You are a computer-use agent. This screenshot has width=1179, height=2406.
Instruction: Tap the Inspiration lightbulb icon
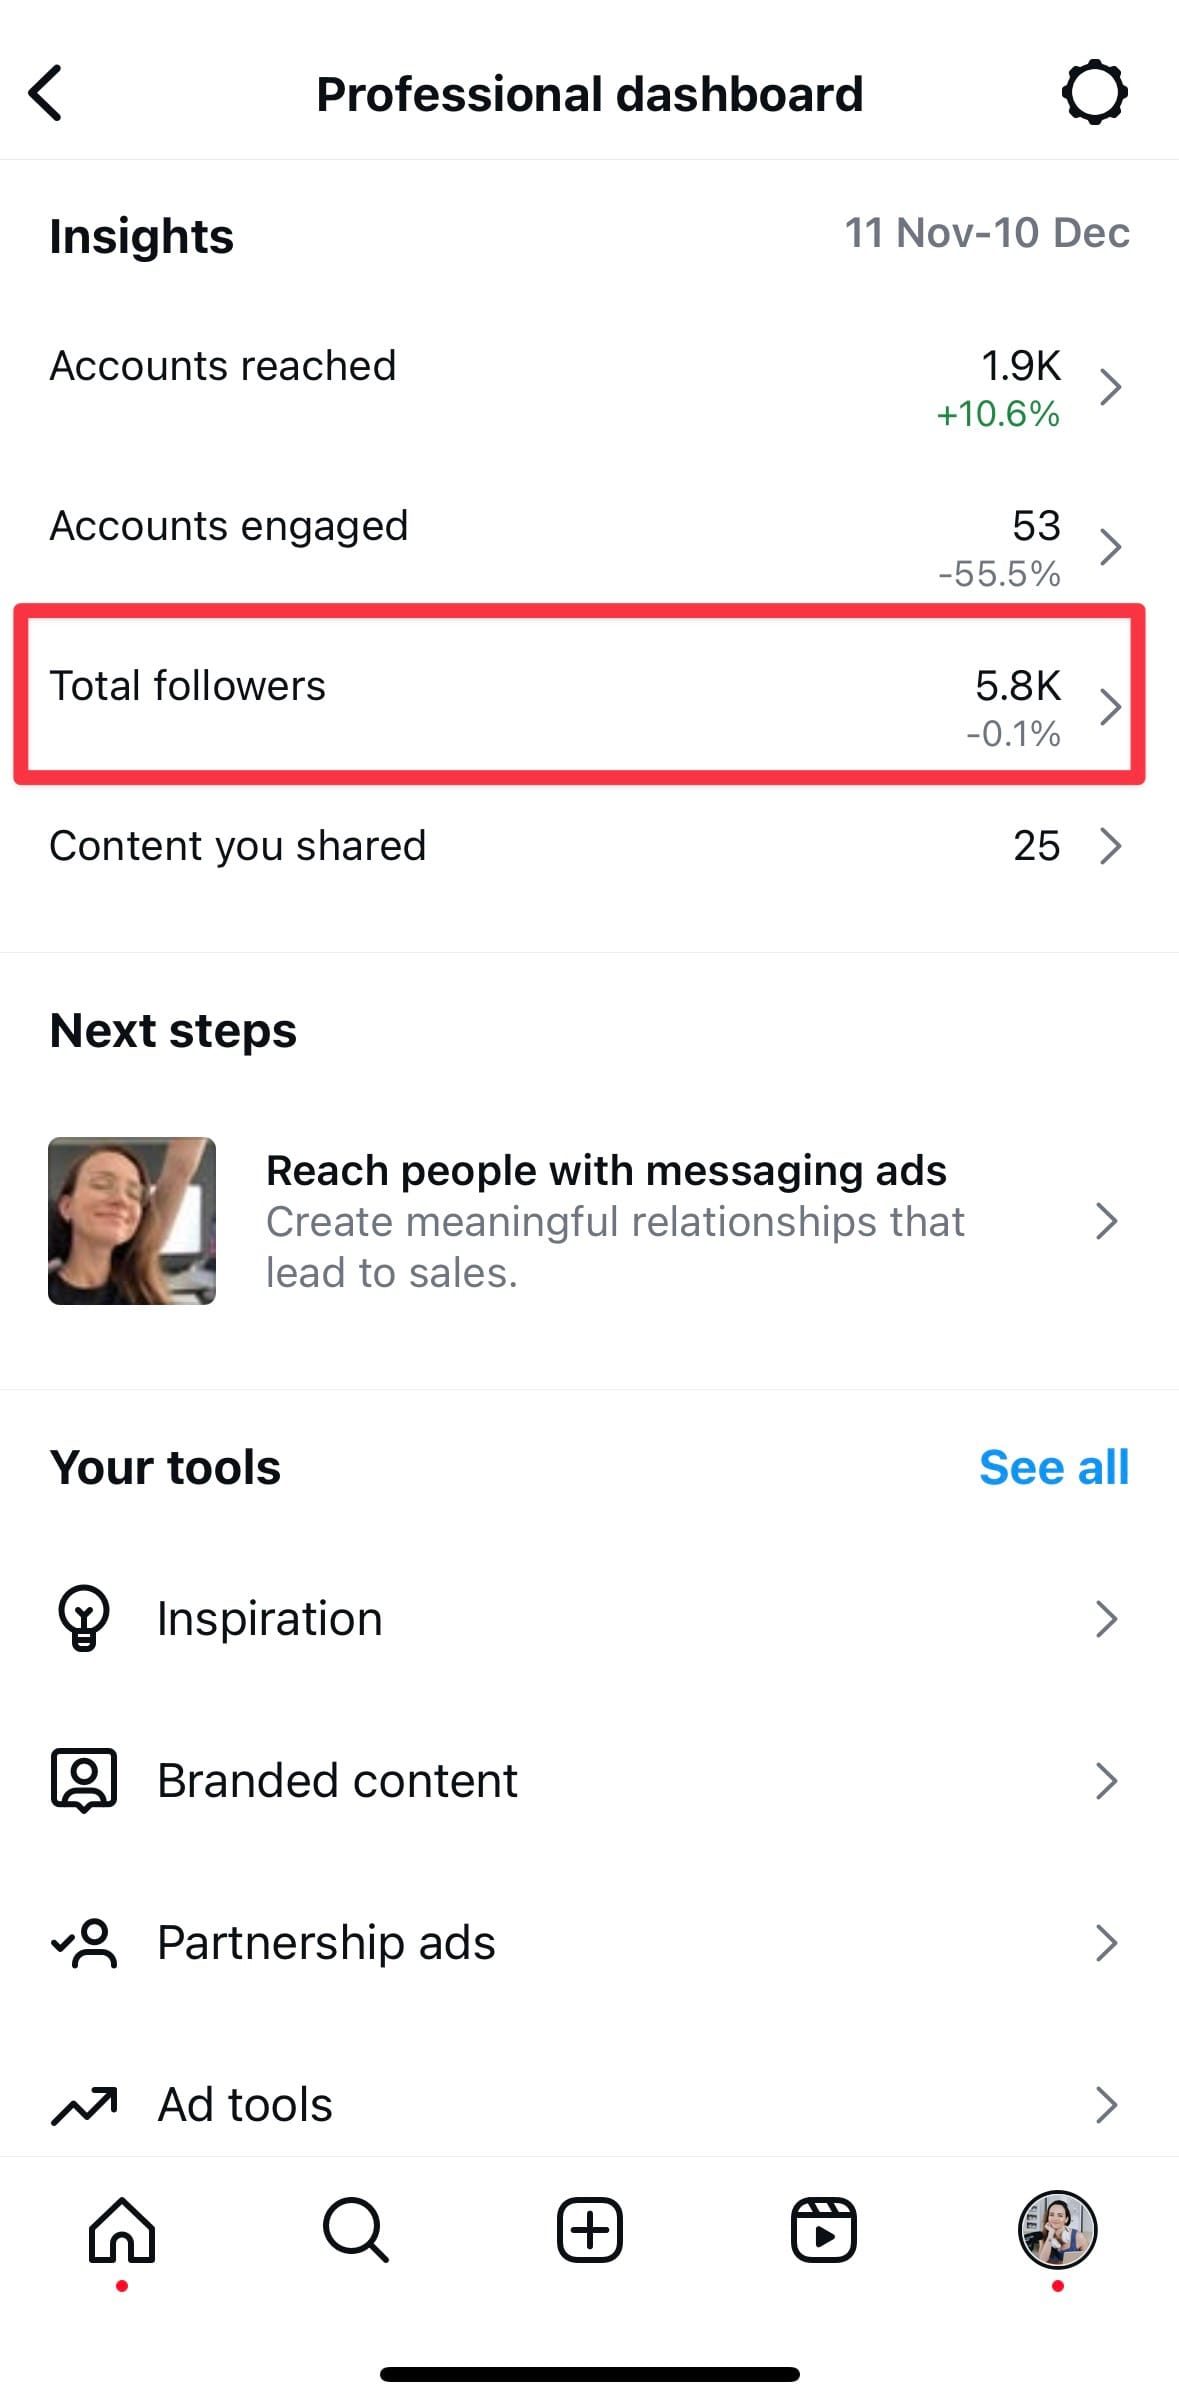click(x=84, y=1617)
